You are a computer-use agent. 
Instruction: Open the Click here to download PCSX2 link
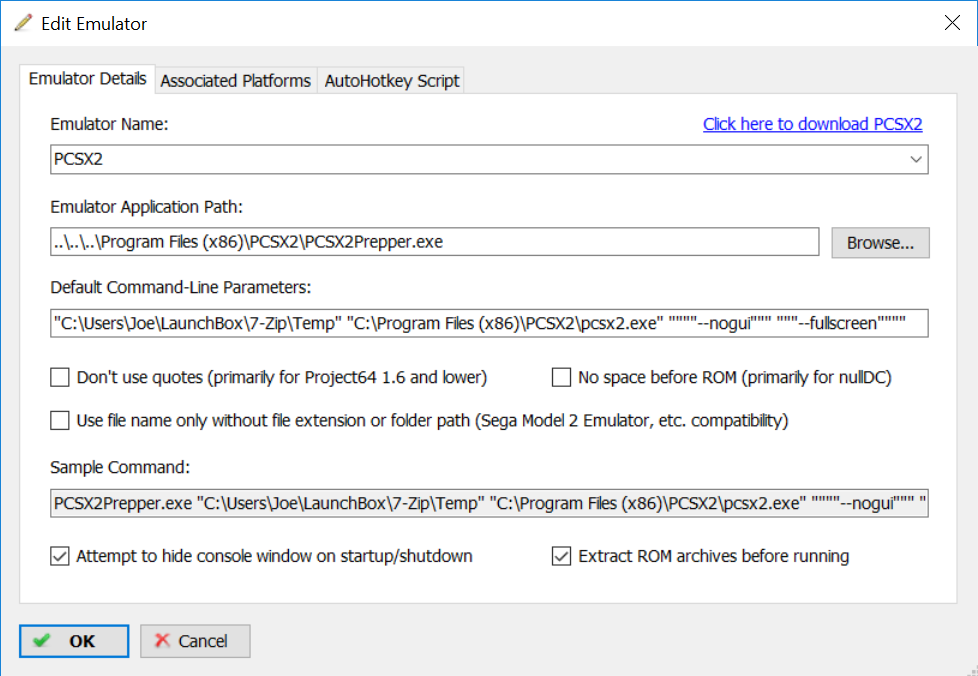(x=812, y=124)
